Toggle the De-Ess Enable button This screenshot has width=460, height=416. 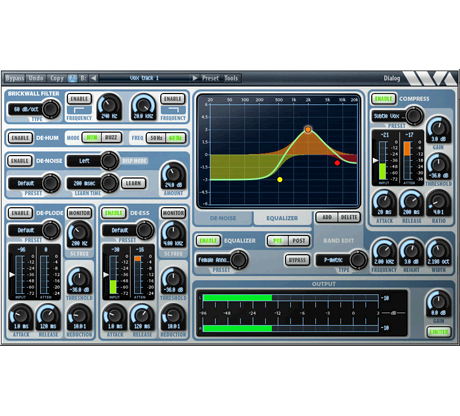pos(114,213)
